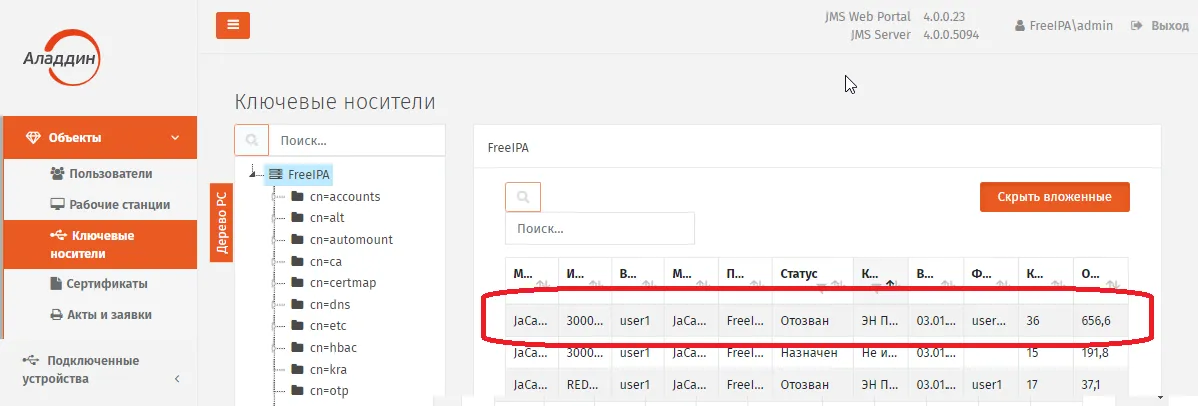Image resolution: width=1198 pixels, height=406 pixels.
Task: Open the Сертификаты menu item
Action: tap(99, 284)
